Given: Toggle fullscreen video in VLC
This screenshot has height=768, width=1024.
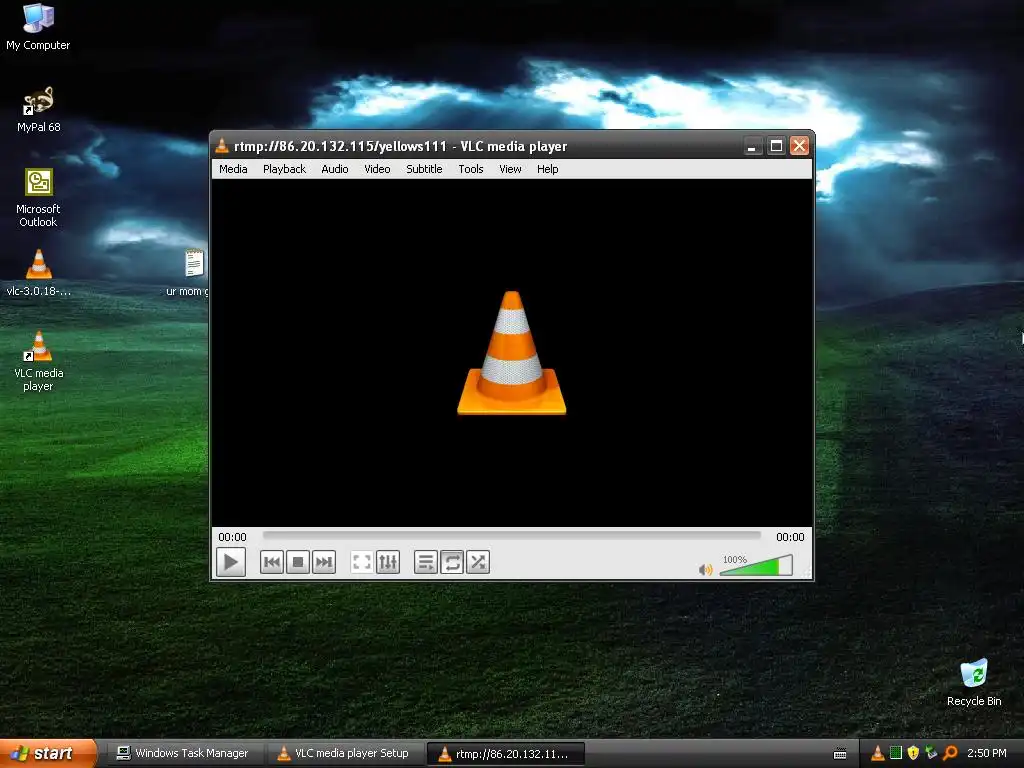Looking at the screenshot, I should [x=362, y=562].
